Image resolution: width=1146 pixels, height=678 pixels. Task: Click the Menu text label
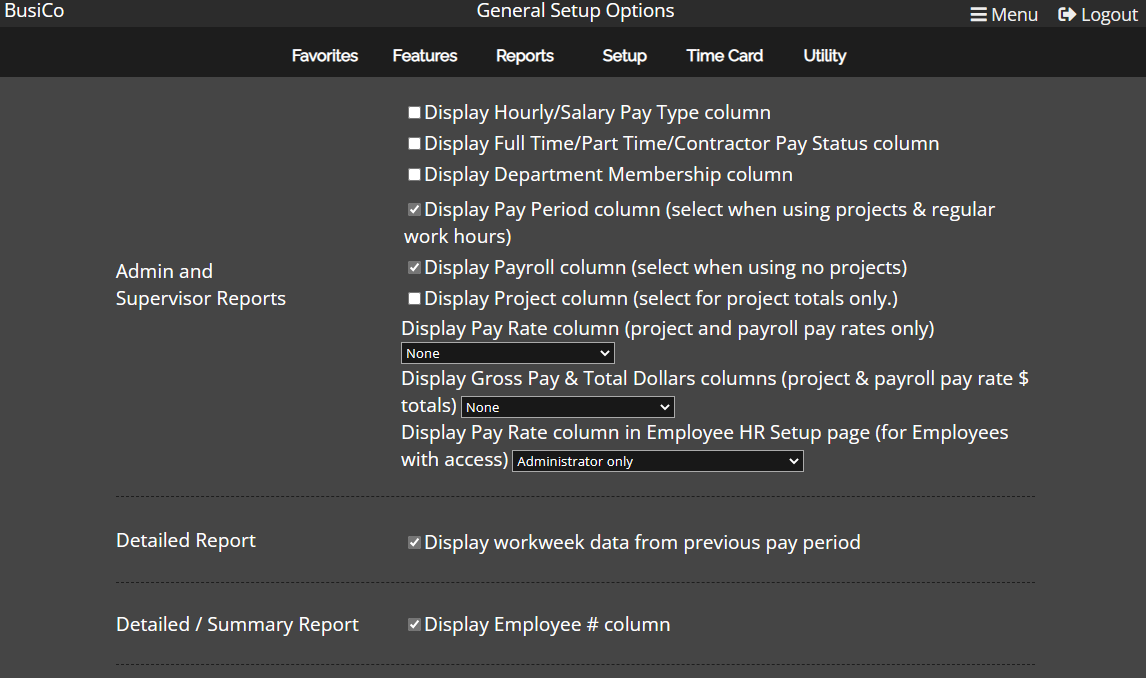(x=1014, y=15)
